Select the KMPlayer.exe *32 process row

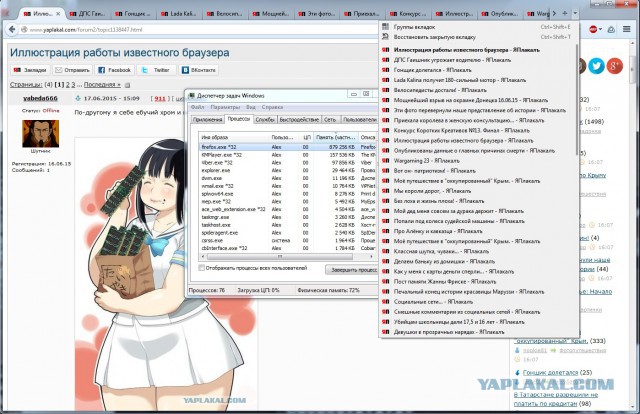[x=288, y=155]
